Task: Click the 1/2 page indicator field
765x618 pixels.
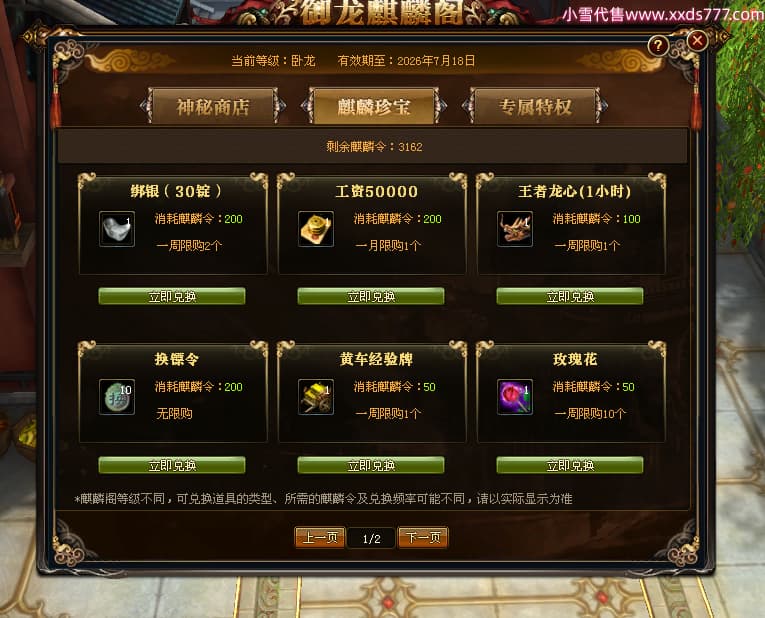Action: 371,538
